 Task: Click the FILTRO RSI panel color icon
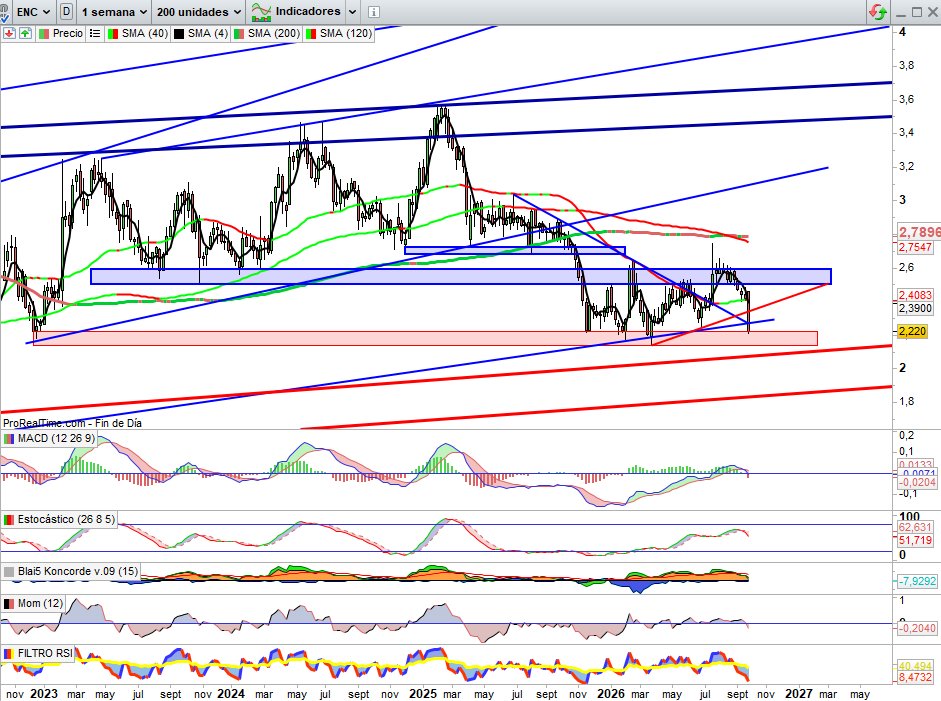9,653
